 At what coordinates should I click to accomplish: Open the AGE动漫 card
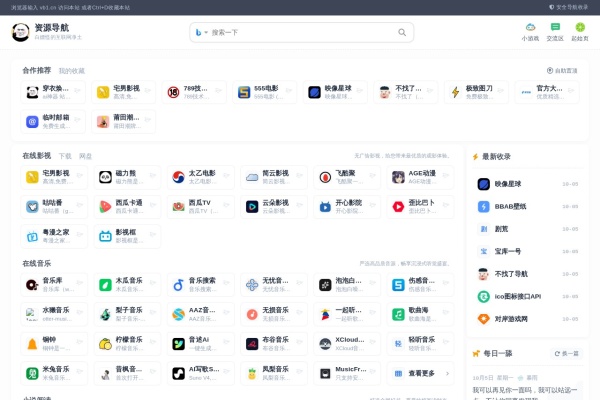pos(420,177)
